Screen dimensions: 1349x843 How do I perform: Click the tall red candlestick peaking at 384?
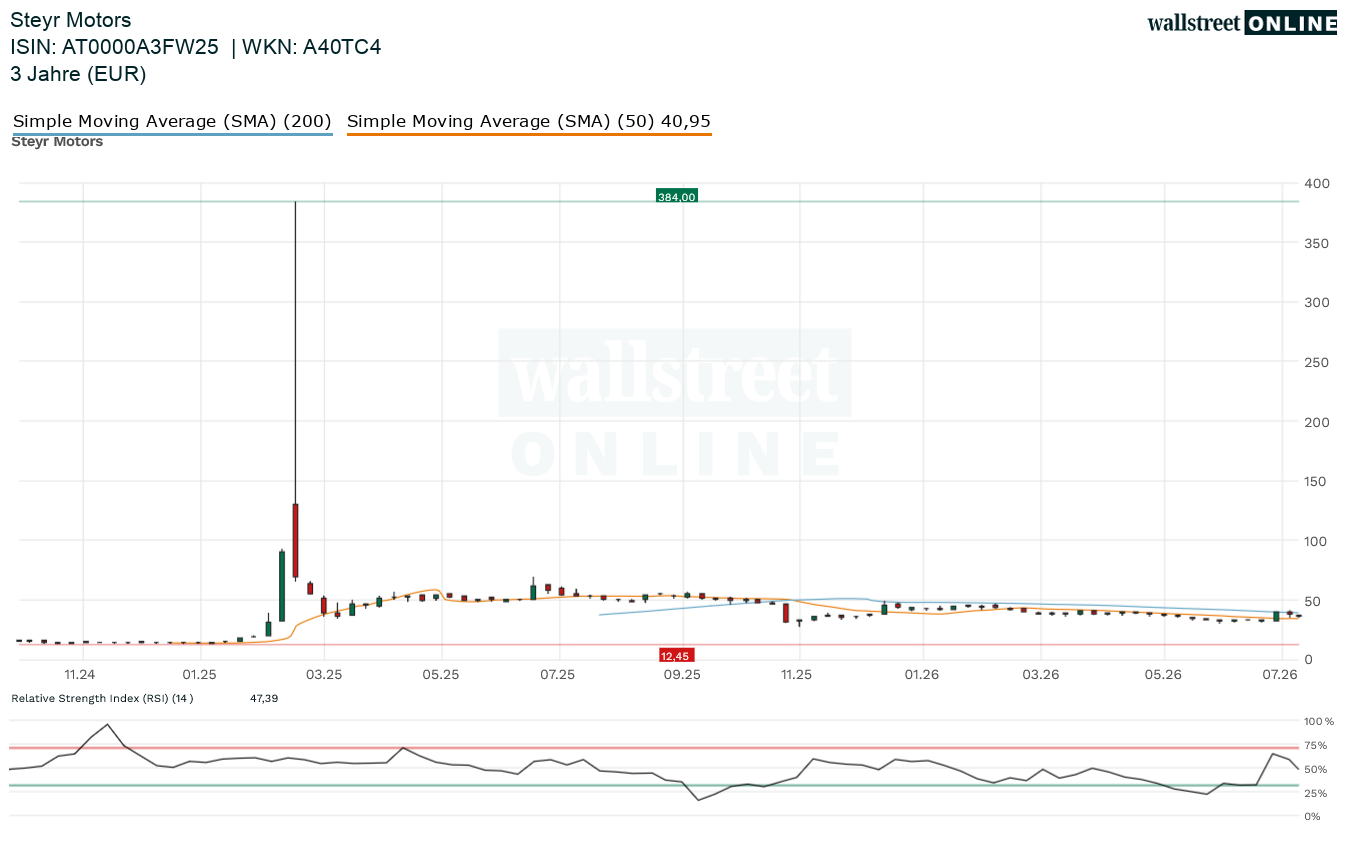(295, 540)
